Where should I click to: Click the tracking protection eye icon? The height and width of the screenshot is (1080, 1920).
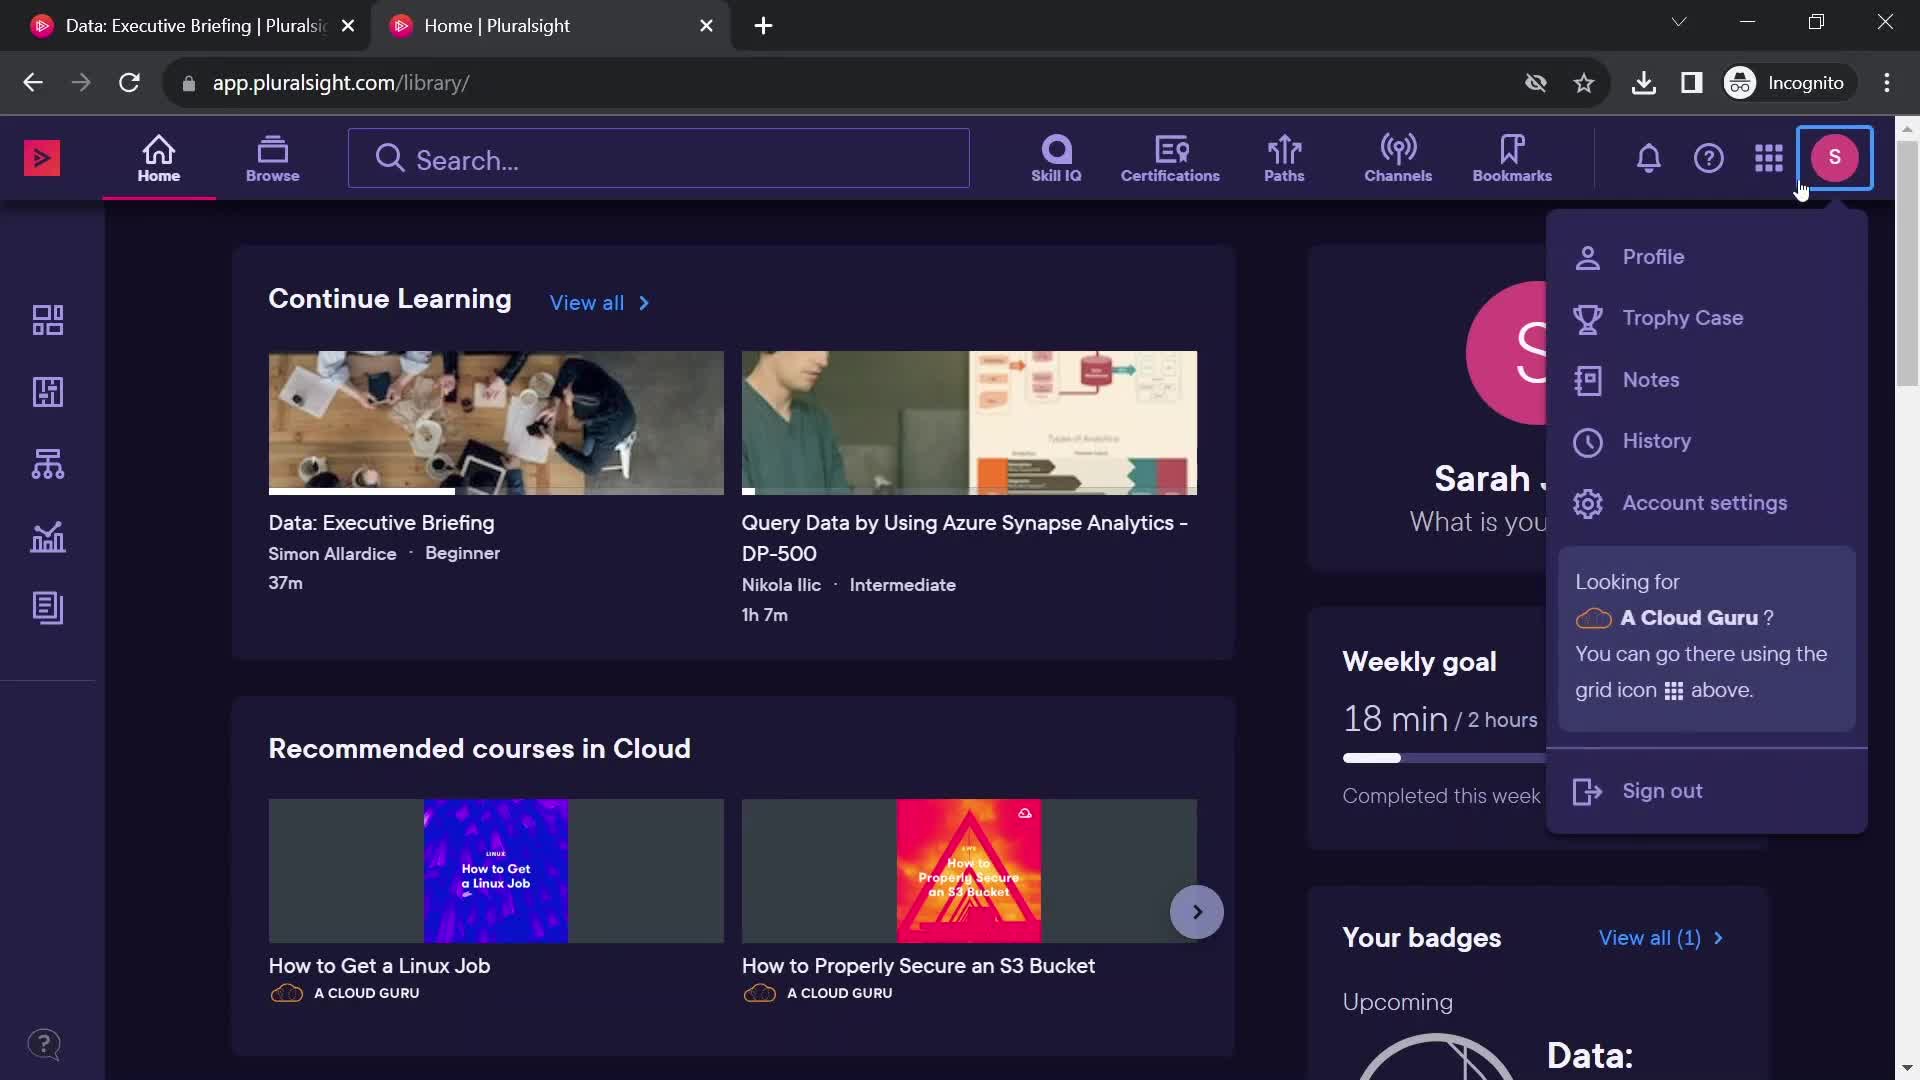pos(1536,83)
